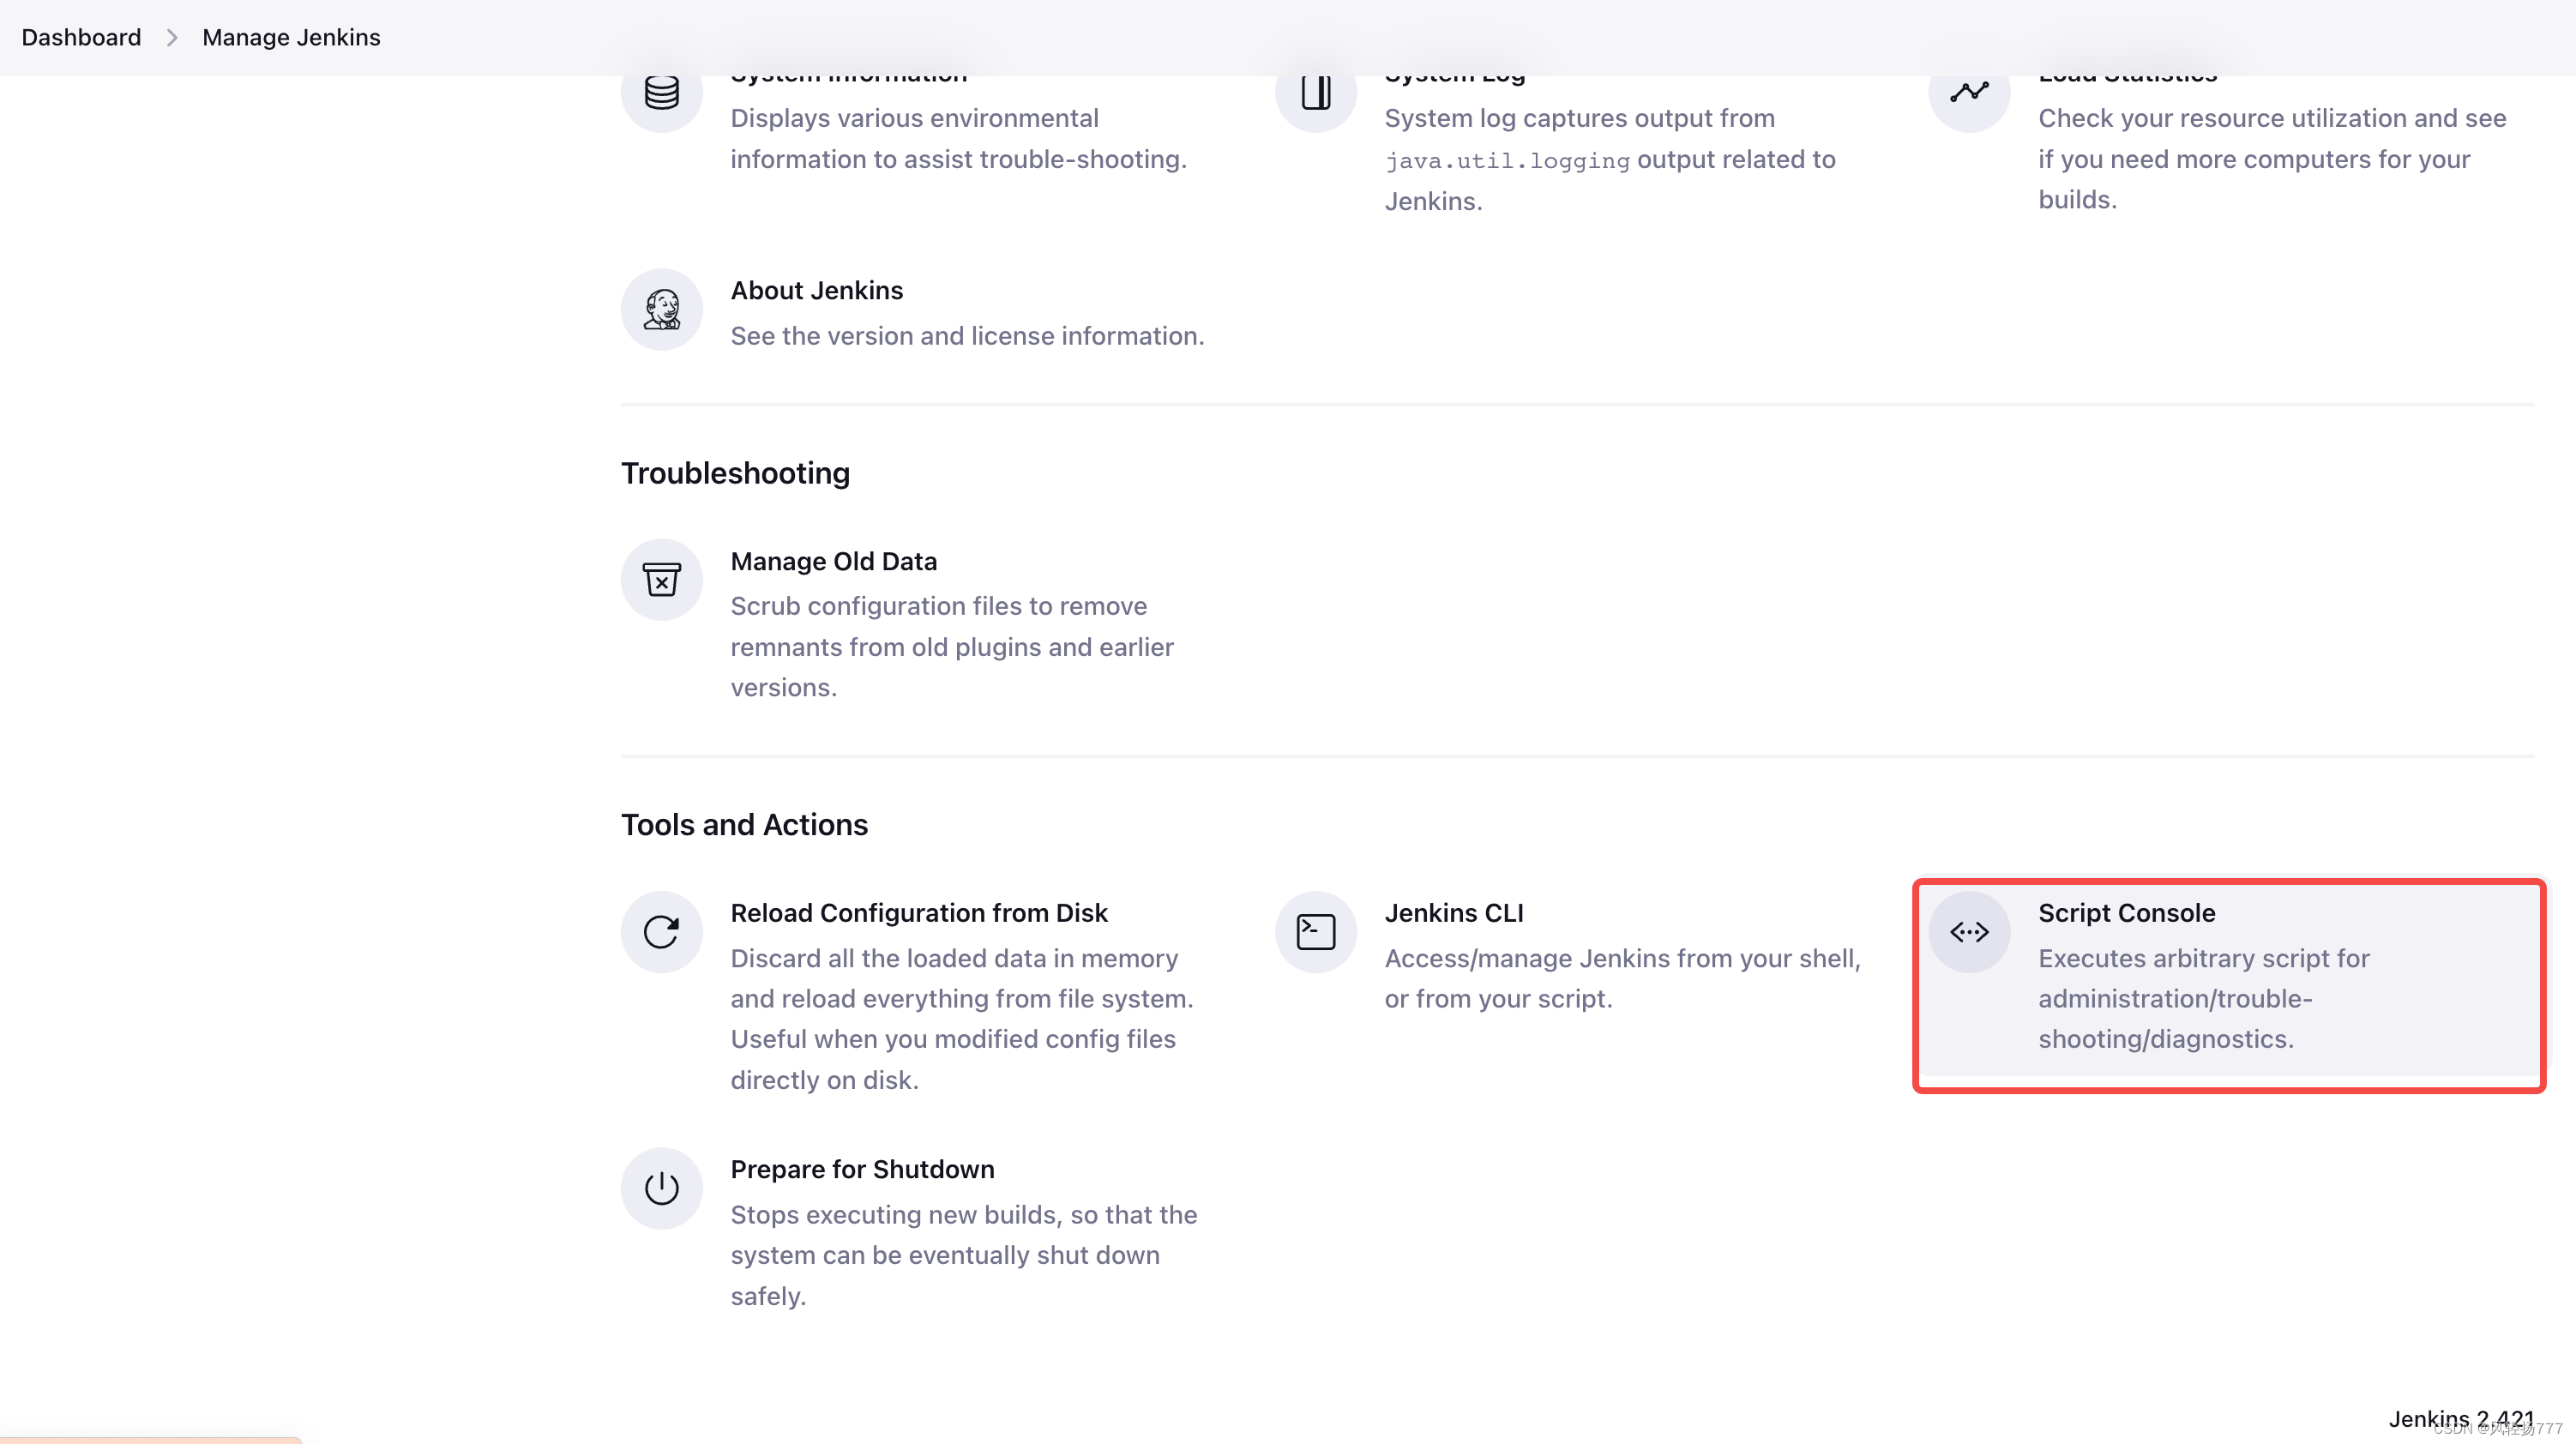The width and height of the screenshot is (2576, 1444).
Task: Open the About Jenkins link
Action: pyautogui.click(x=816, y=290)
